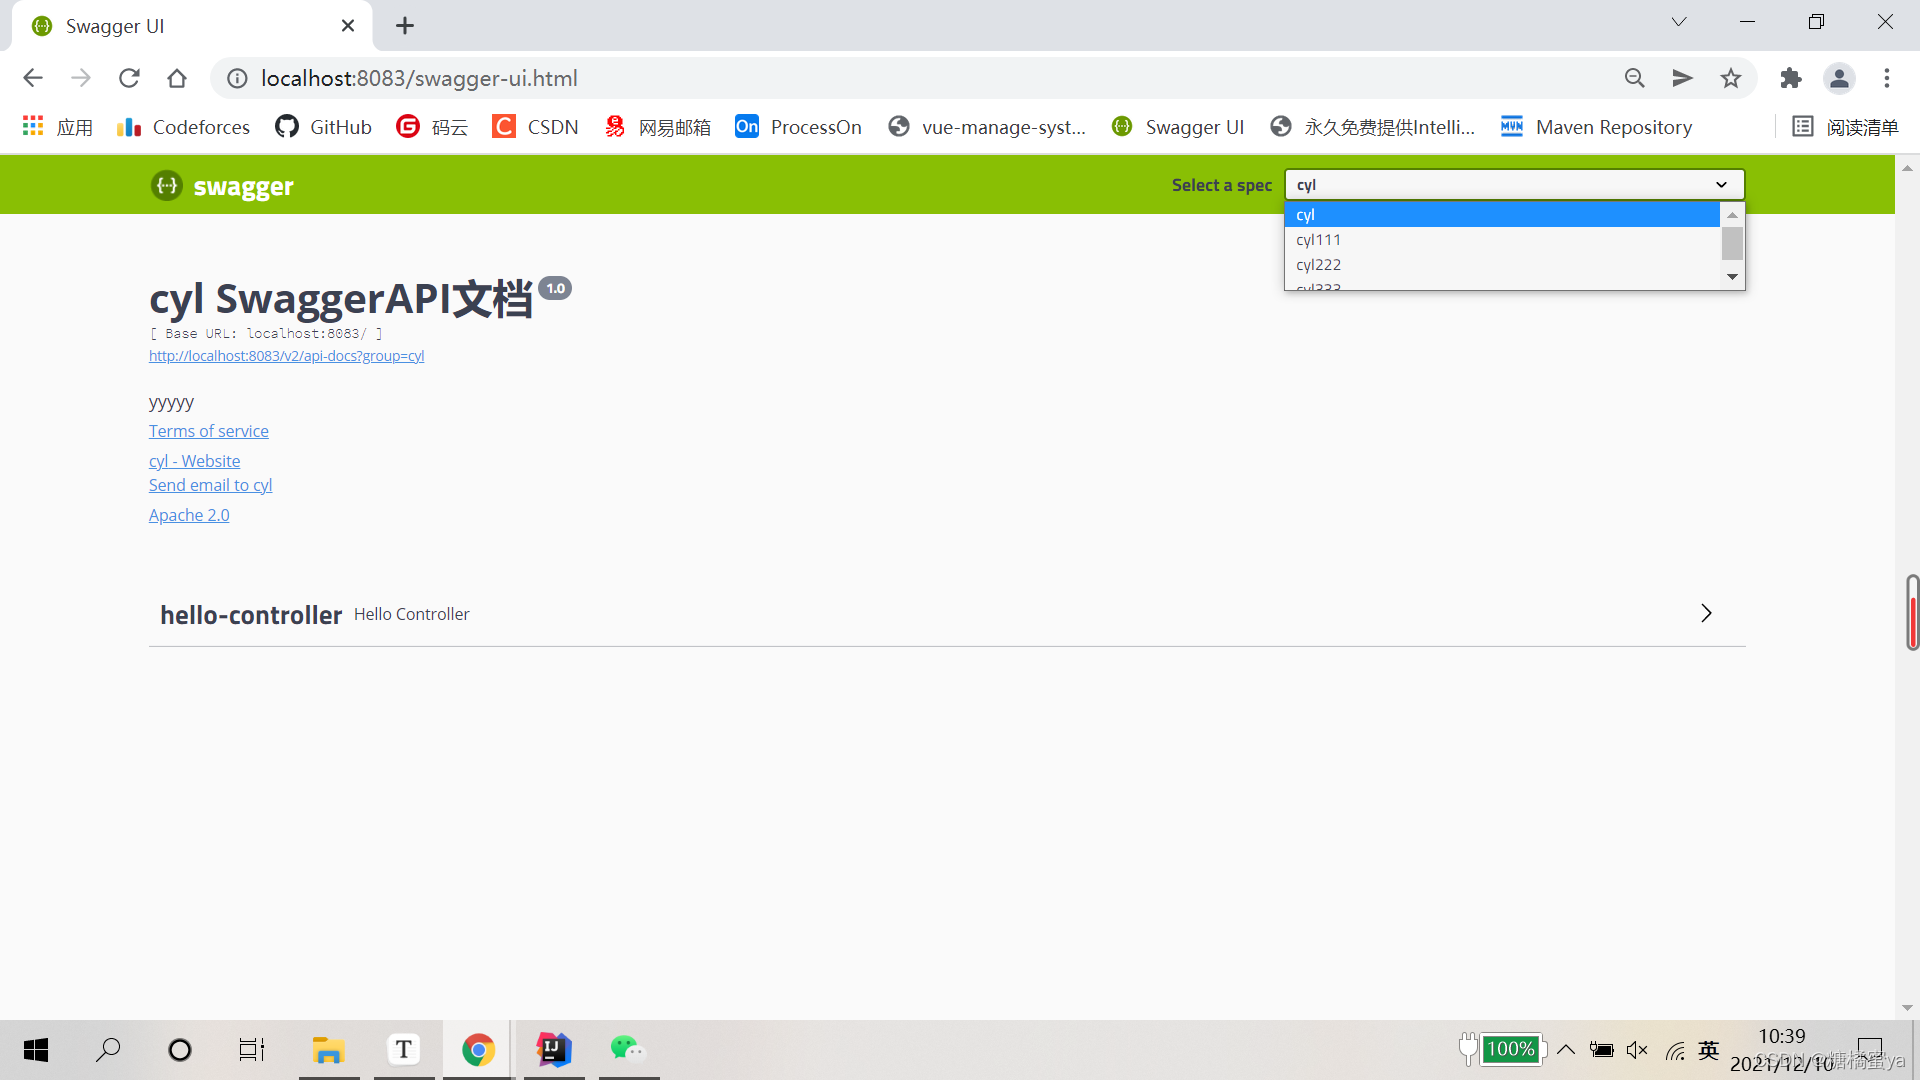Open IntelliJ IDEA from taskbar

pyautogui.click(x=553, y=1049)
